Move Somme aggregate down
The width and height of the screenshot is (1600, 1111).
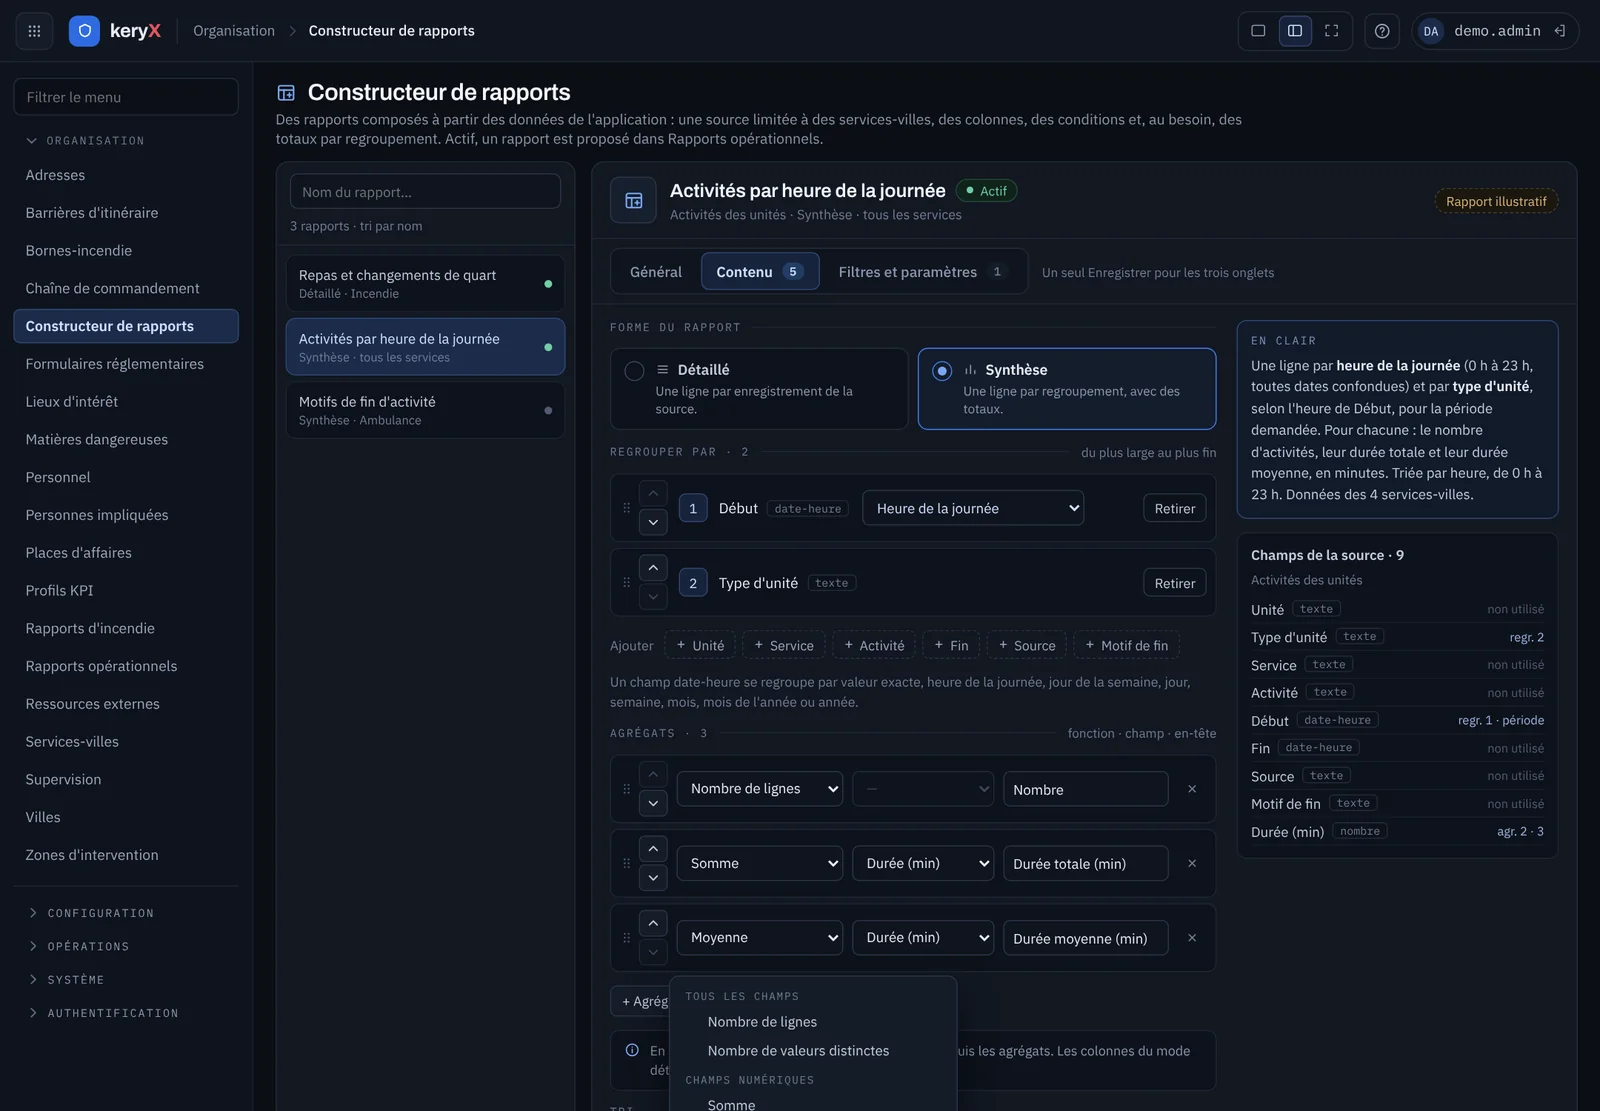pyautogui.click(x=653, y=878)
